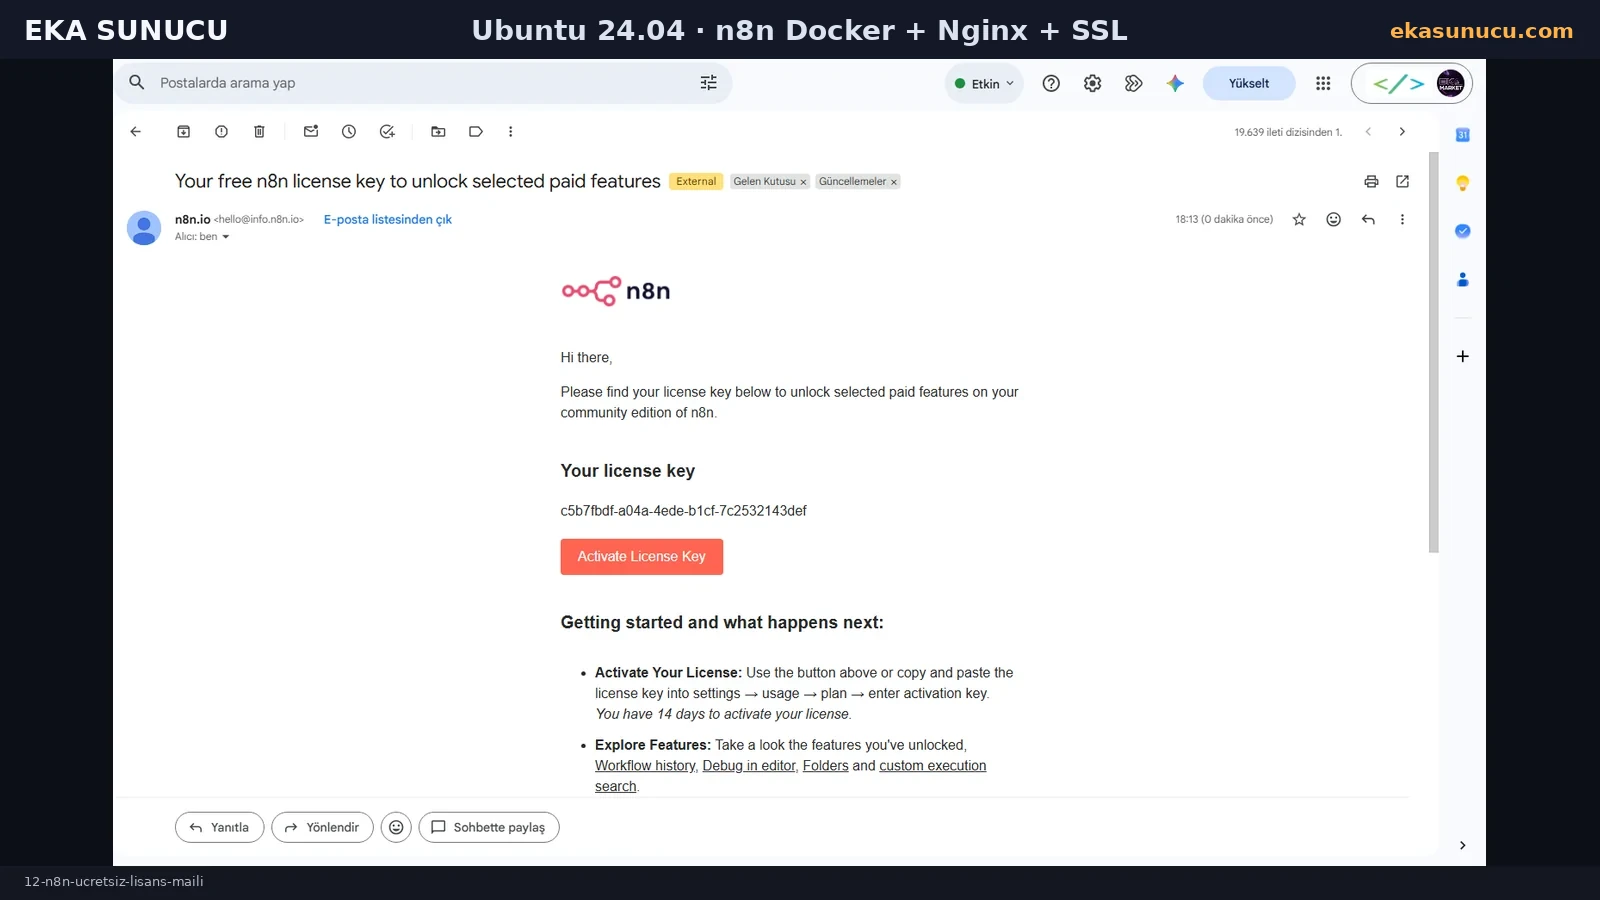Open email in a new window

[x=1403, y=182]
